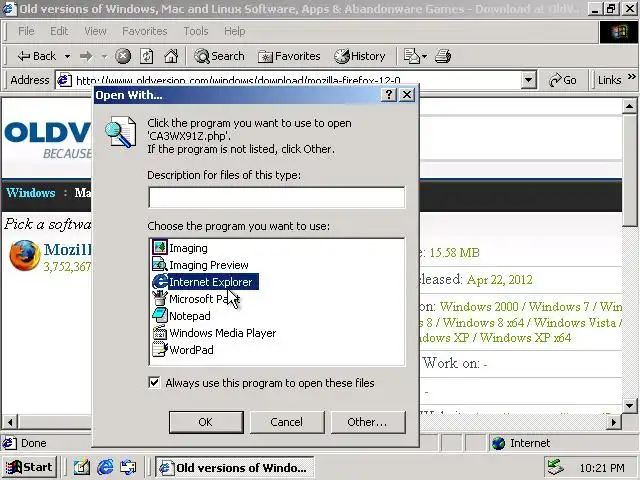Viewport: 640px width, 480px height.
Task: Click the Old versions of Windo... taskbar button
Action: point(235,467)
